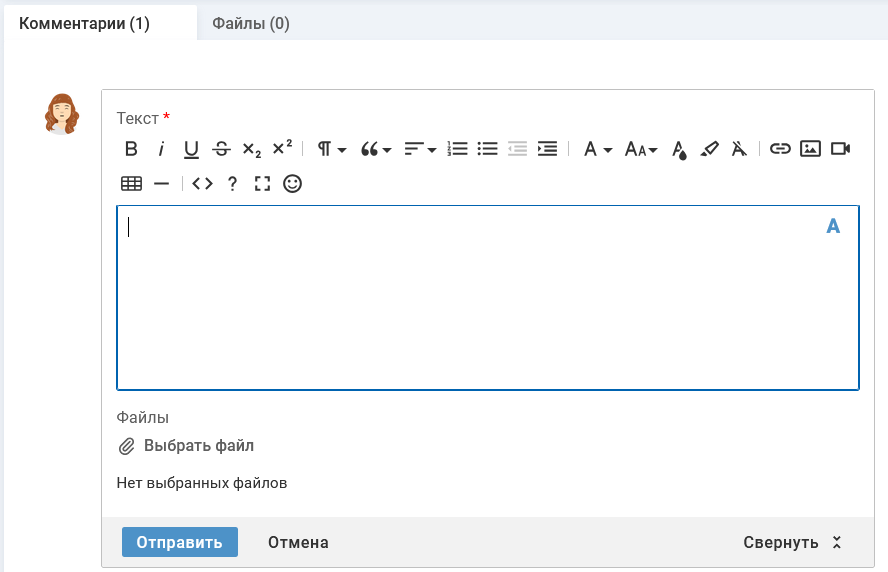This screenshot has height=572, width=888.
Task: Insert a link in the comment
Action: 780,149
